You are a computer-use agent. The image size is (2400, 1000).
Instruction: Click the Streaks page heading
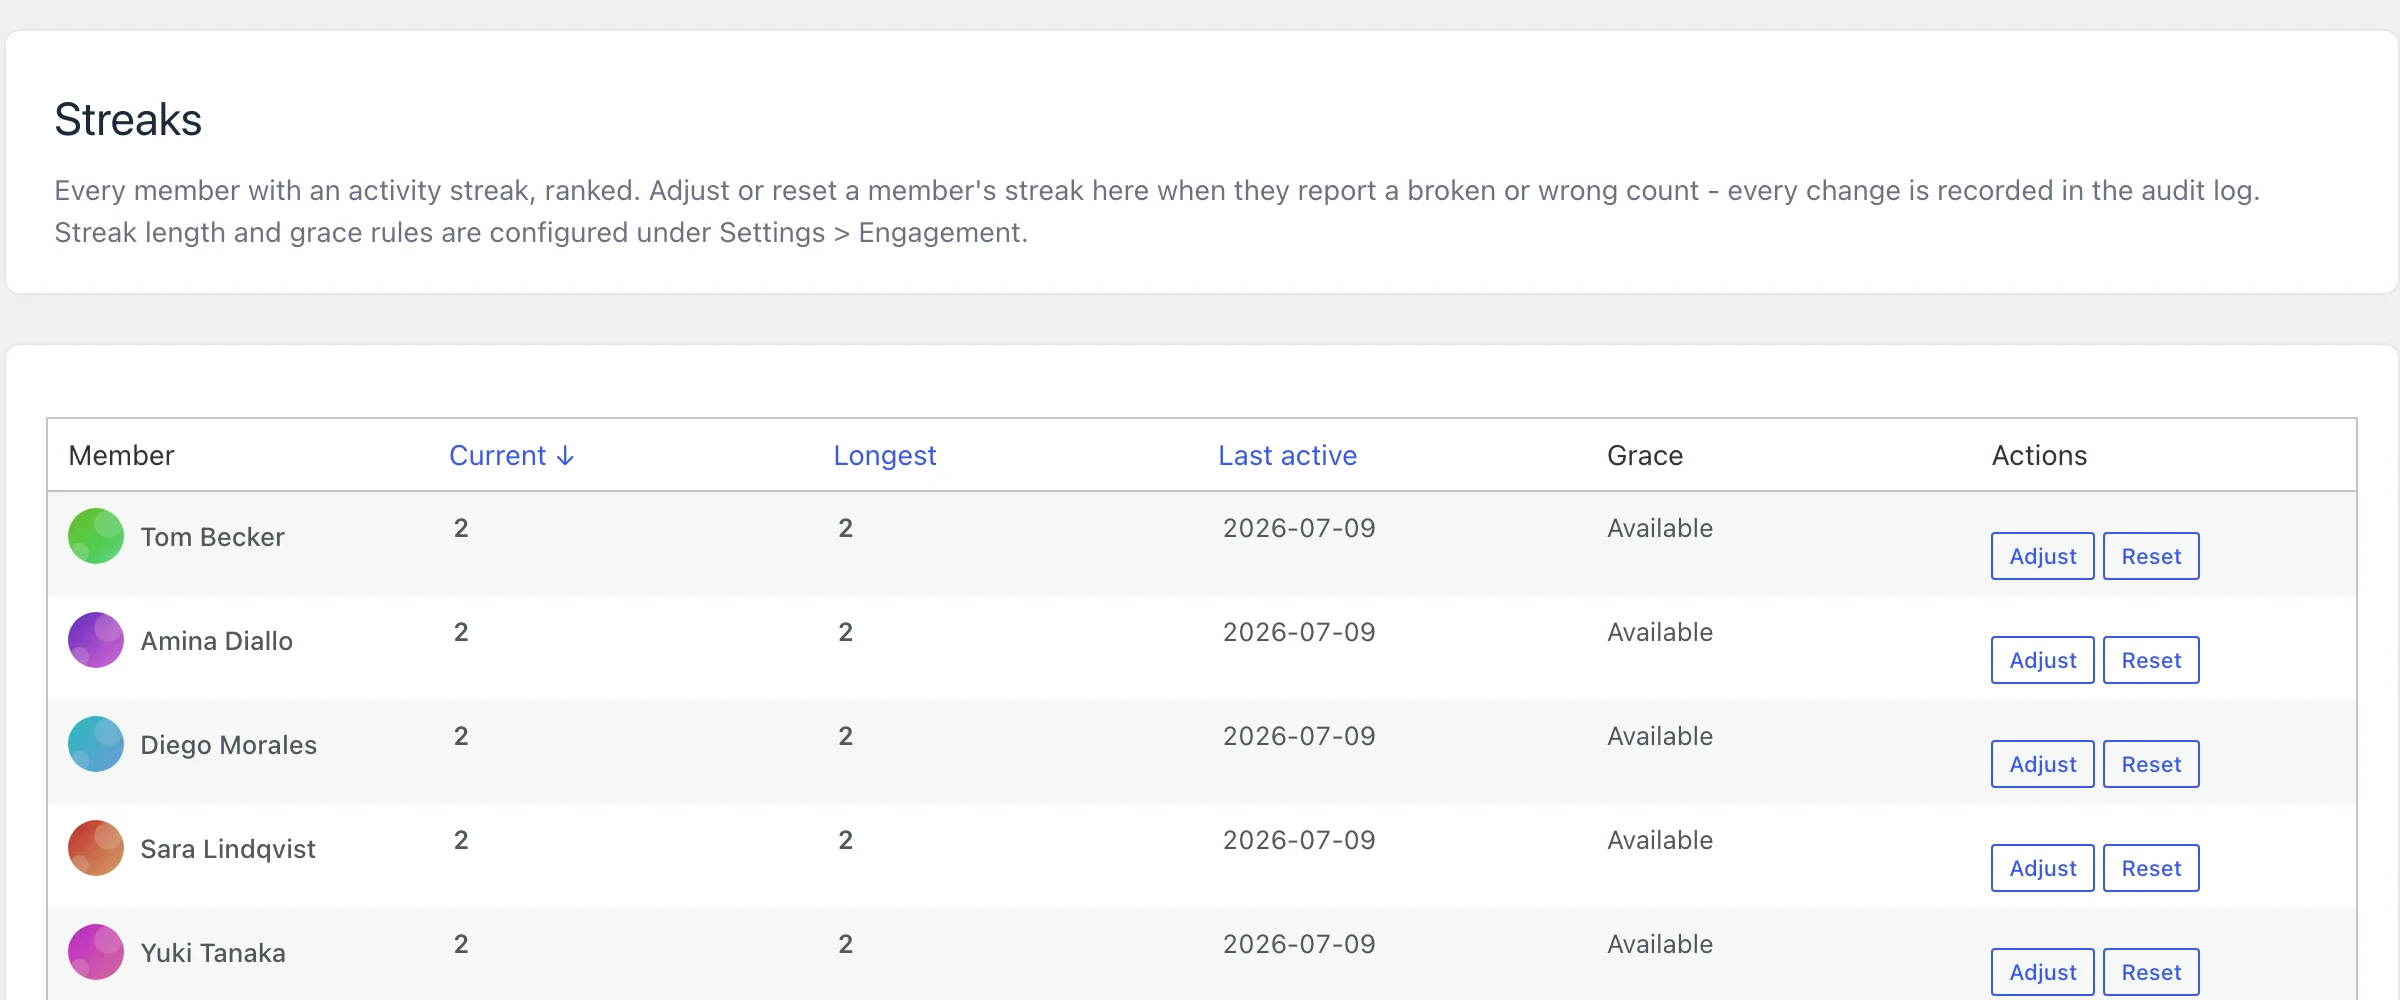click(x=128, y=120)
